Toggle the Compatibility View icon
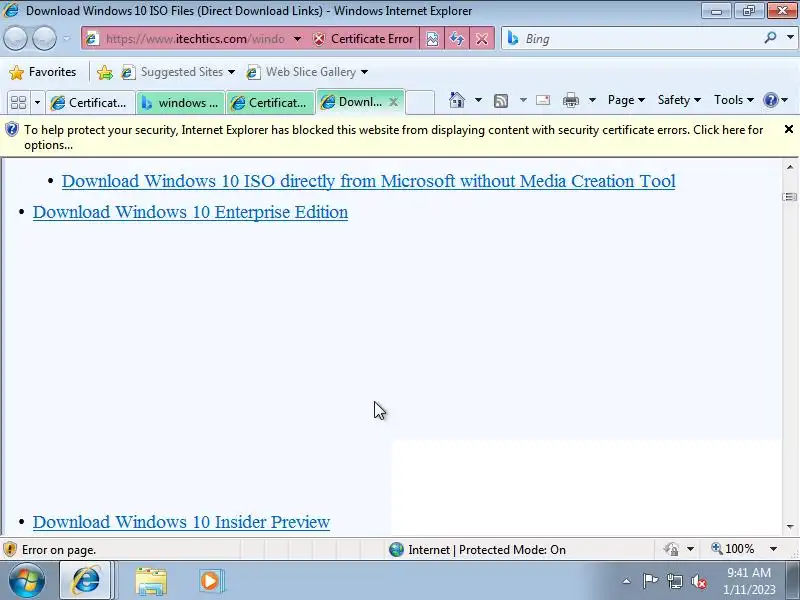Viewport: 800px width, 600px height. (x=432, y=39)
